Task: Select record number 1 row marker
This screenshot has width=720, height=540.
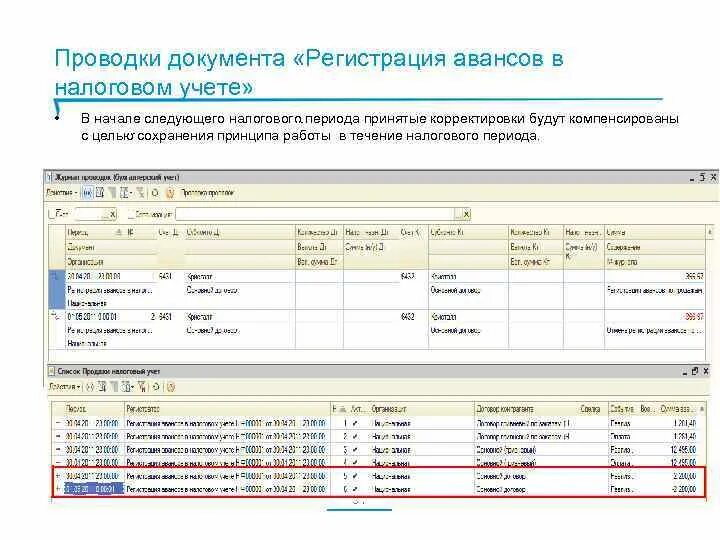Action: coord(58,423)
